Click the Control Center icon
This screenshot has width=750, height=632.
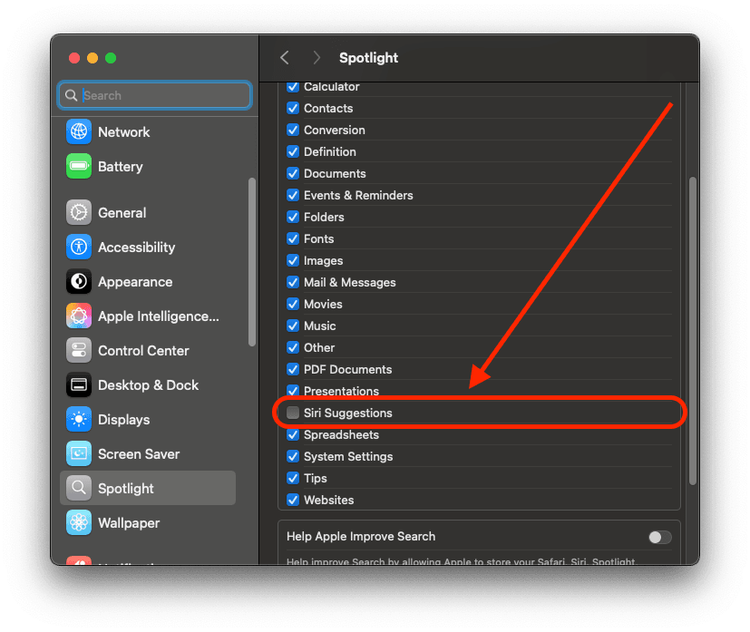pos(79,350)
